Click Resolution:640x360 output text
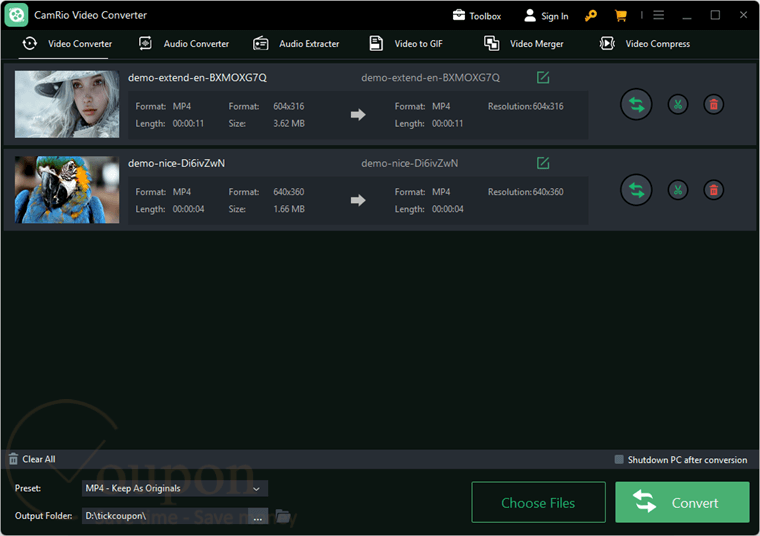Image resolution: width=760 pixels, height=536 pixels. (x=525, y=192)
